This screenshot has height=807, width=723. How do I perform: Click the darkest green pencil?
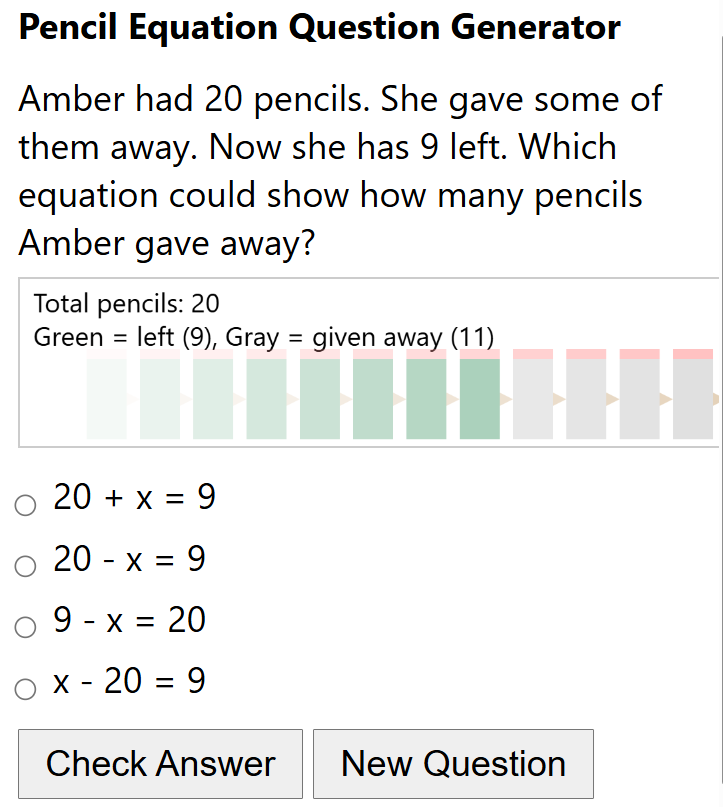click(480, 398)
